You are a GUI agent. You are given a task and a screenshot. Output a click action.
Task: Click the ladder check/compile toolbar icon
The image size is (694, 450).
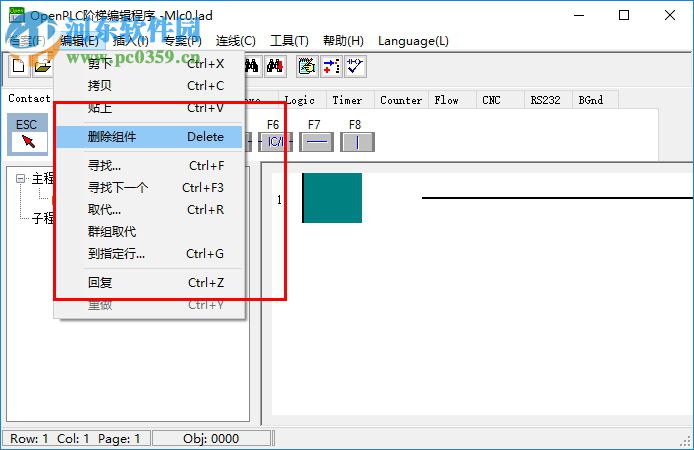355,67
